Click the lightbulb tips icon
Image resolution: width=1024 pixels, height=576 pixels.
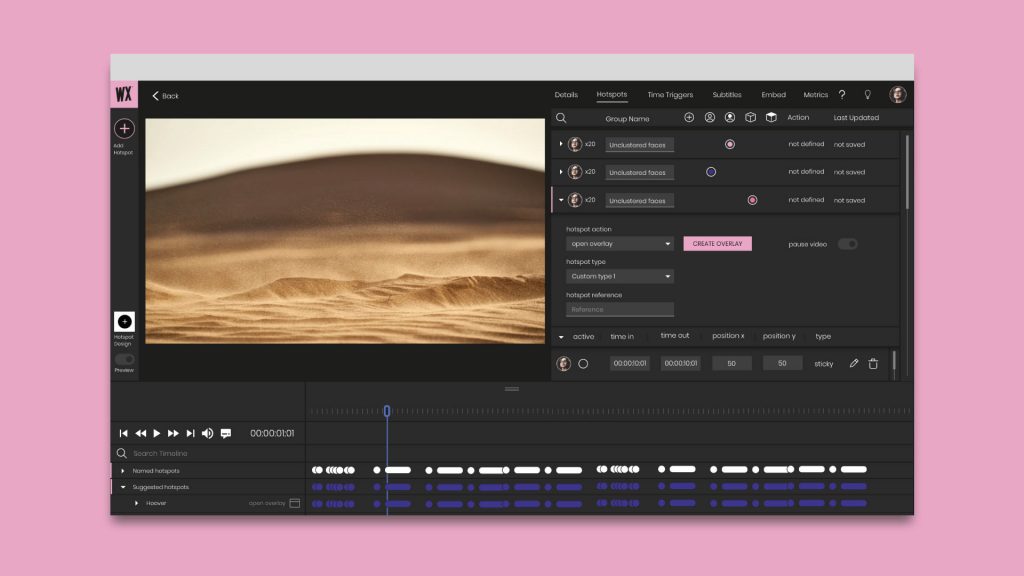(x=868, y=95)
